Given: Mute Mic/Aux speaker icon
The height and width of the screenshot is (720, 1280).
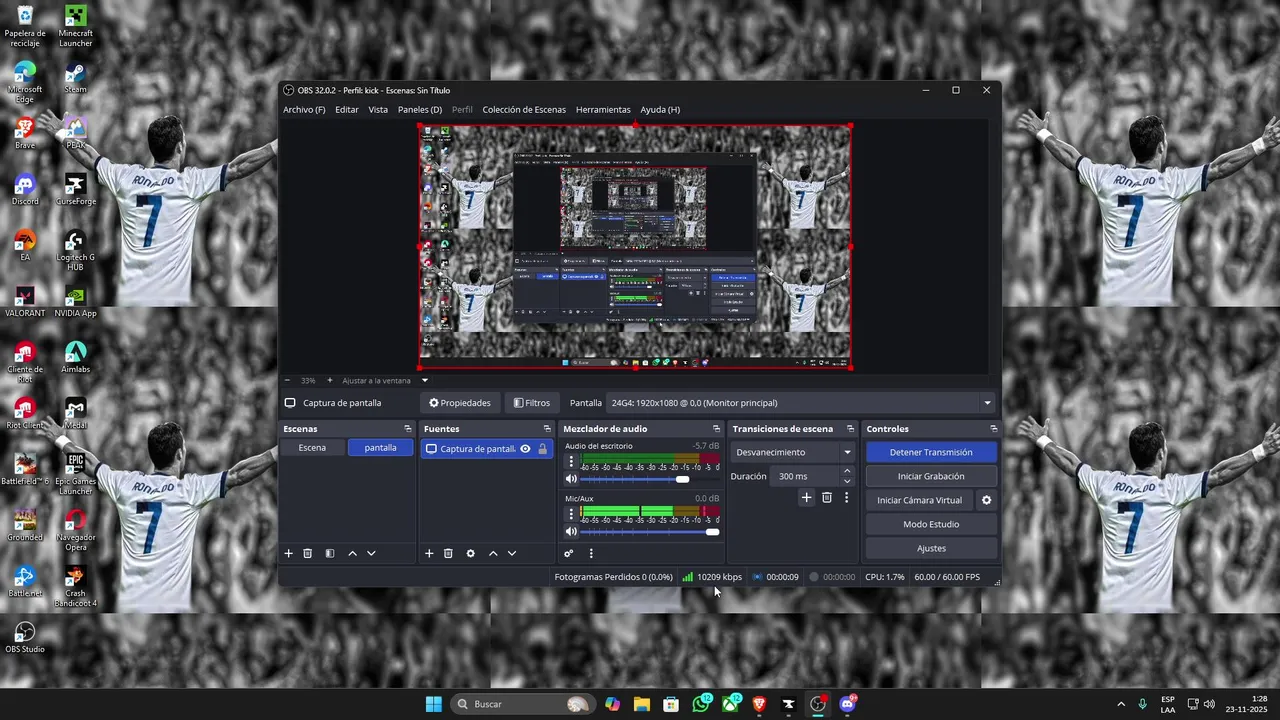Looking at the screenshot, I should pyautogui.click(x=571, y=531).
